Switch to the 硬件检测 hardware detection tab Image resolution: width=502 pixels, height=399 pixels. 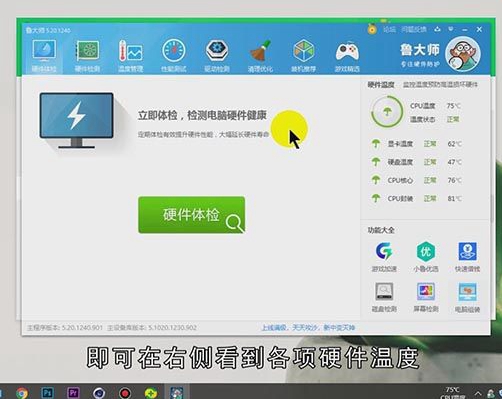[x=87, y=56]
